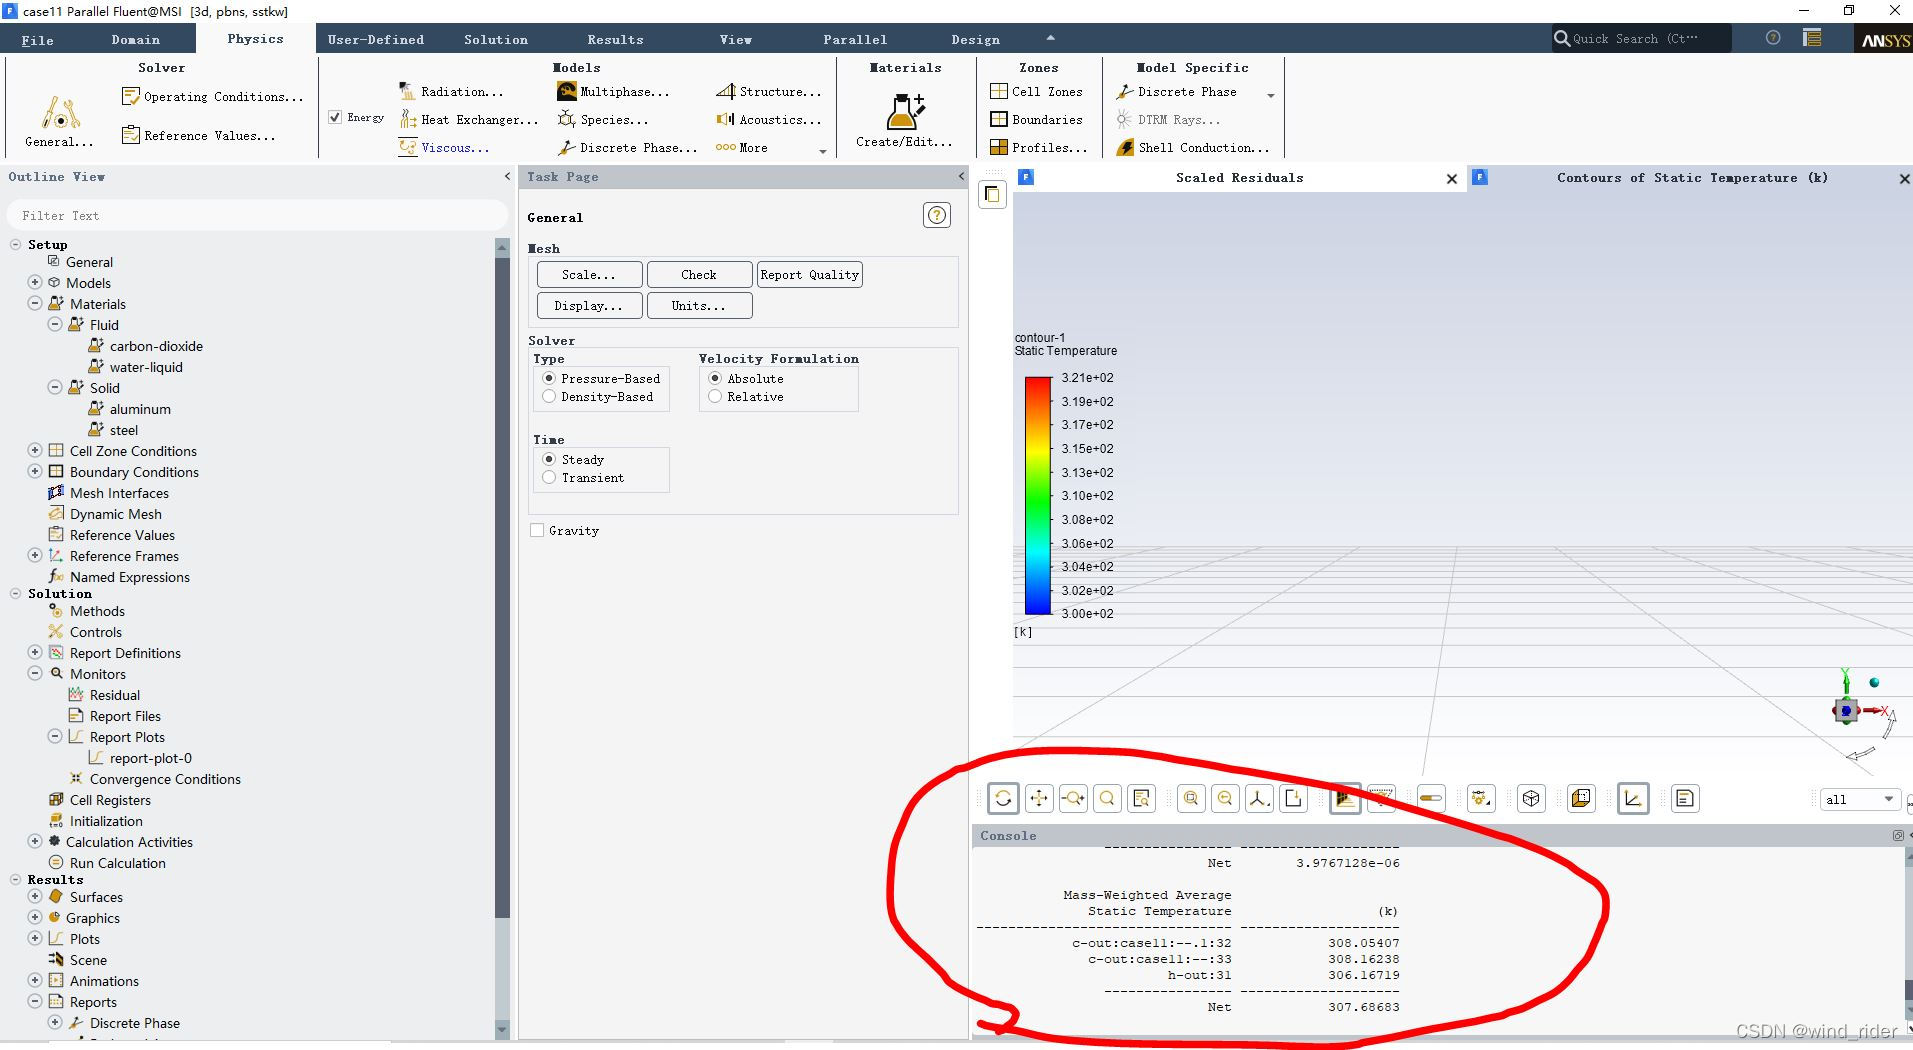This screenshot has height=1050, width=1913.
Task: Select Pressure-Based solver type
Action: 549,378
